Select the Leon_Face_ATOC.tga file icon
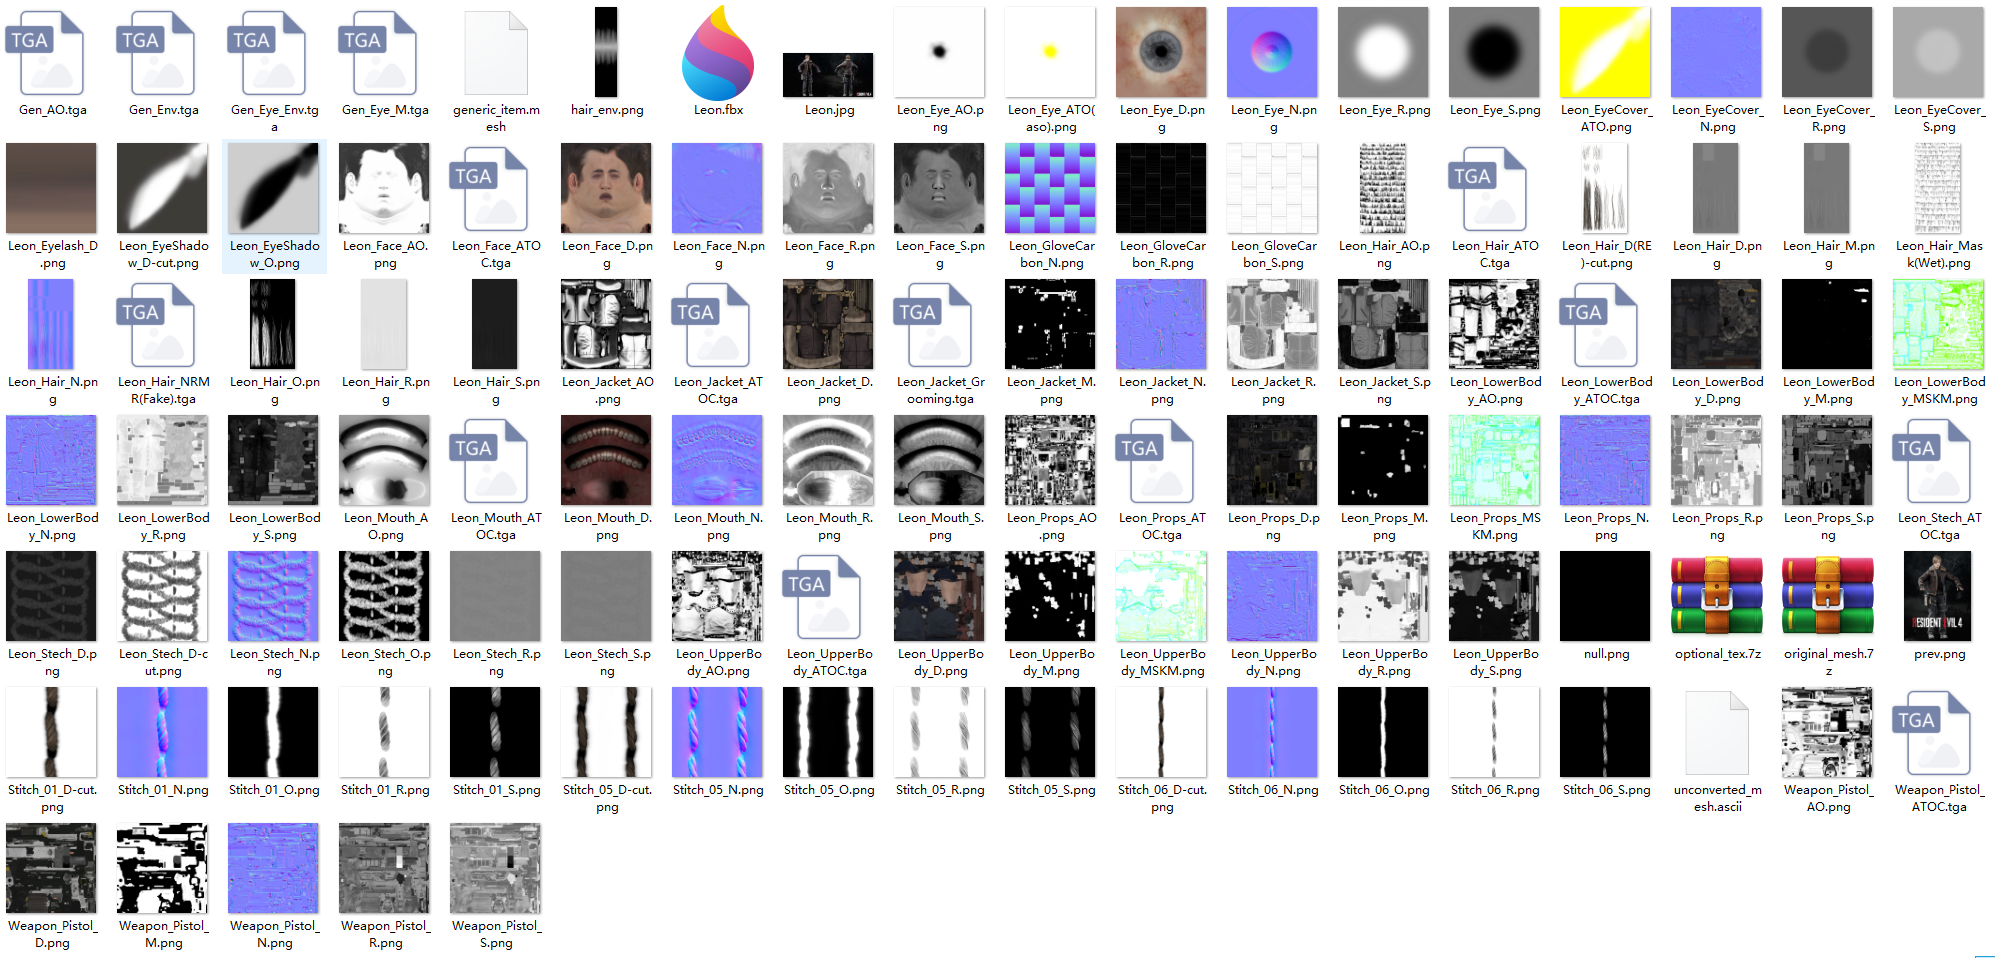1995x958 pixels. pos(496,189)
